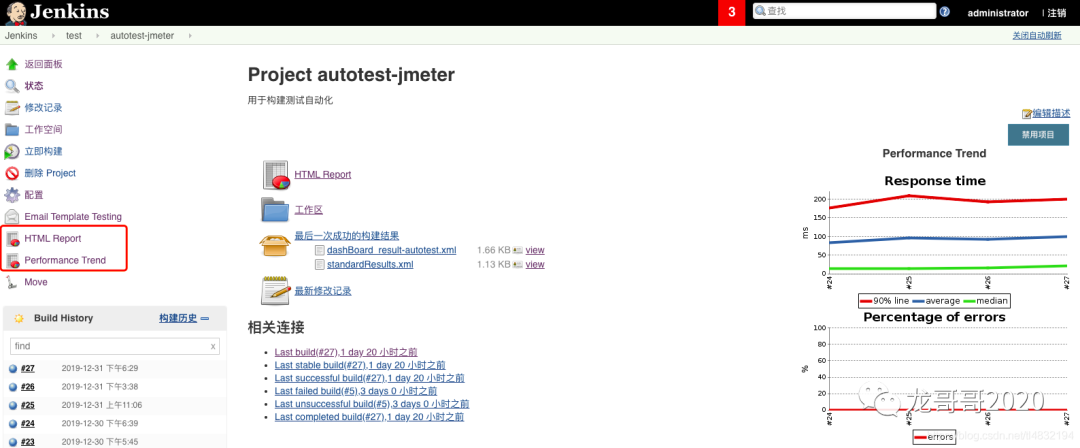This screenshot has width=1080, height=448.
Task: Open Performance Trend in the side menu
Action: click(65, 261)
